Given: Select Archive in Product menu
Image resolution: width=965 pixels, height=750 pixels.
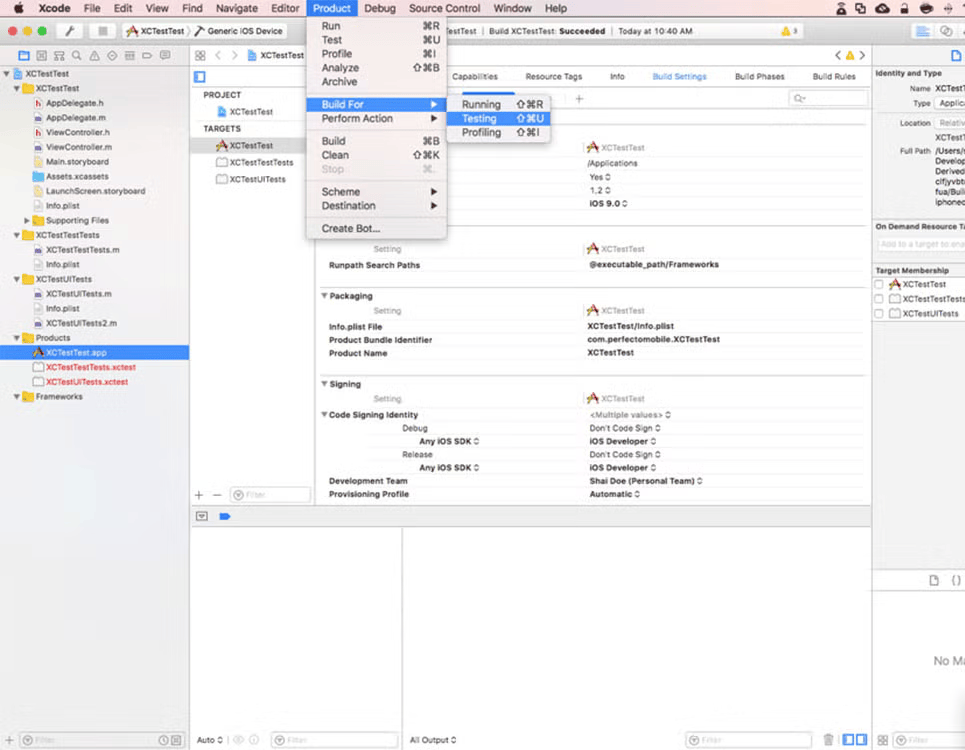Looking at the screenshot, I should click(376, 82).
